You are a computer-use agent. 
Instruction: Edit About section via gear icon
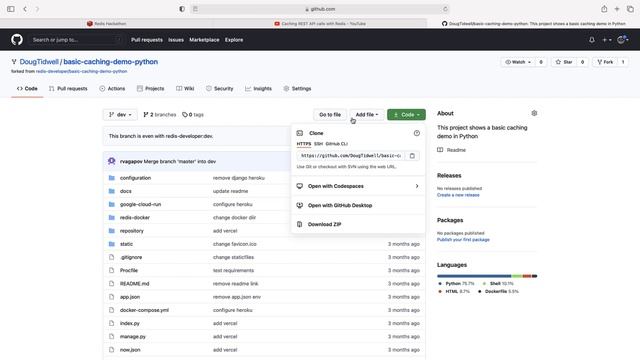coord(534,113)
